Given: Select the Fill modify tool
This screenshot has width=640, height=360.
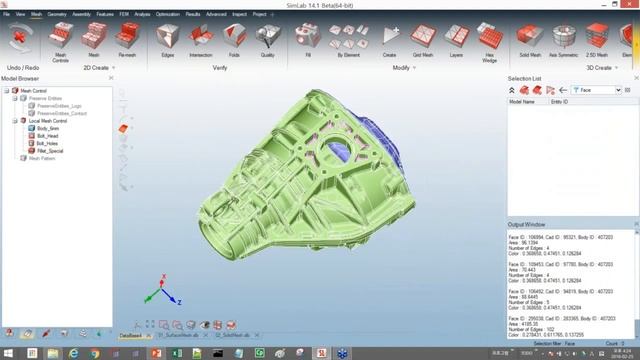Looking at the screenshot, I should tap(308, 40).
